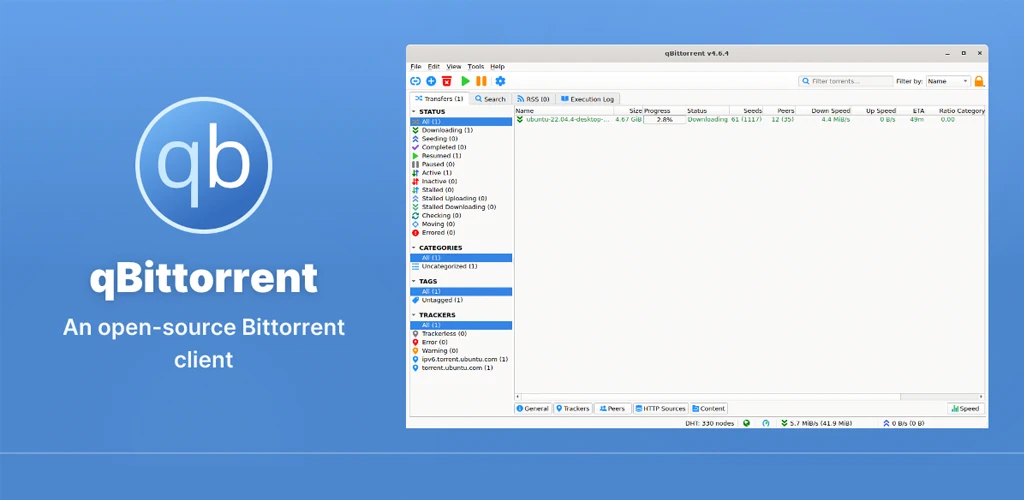Click the orange lock UI icon

click(979, 82)
